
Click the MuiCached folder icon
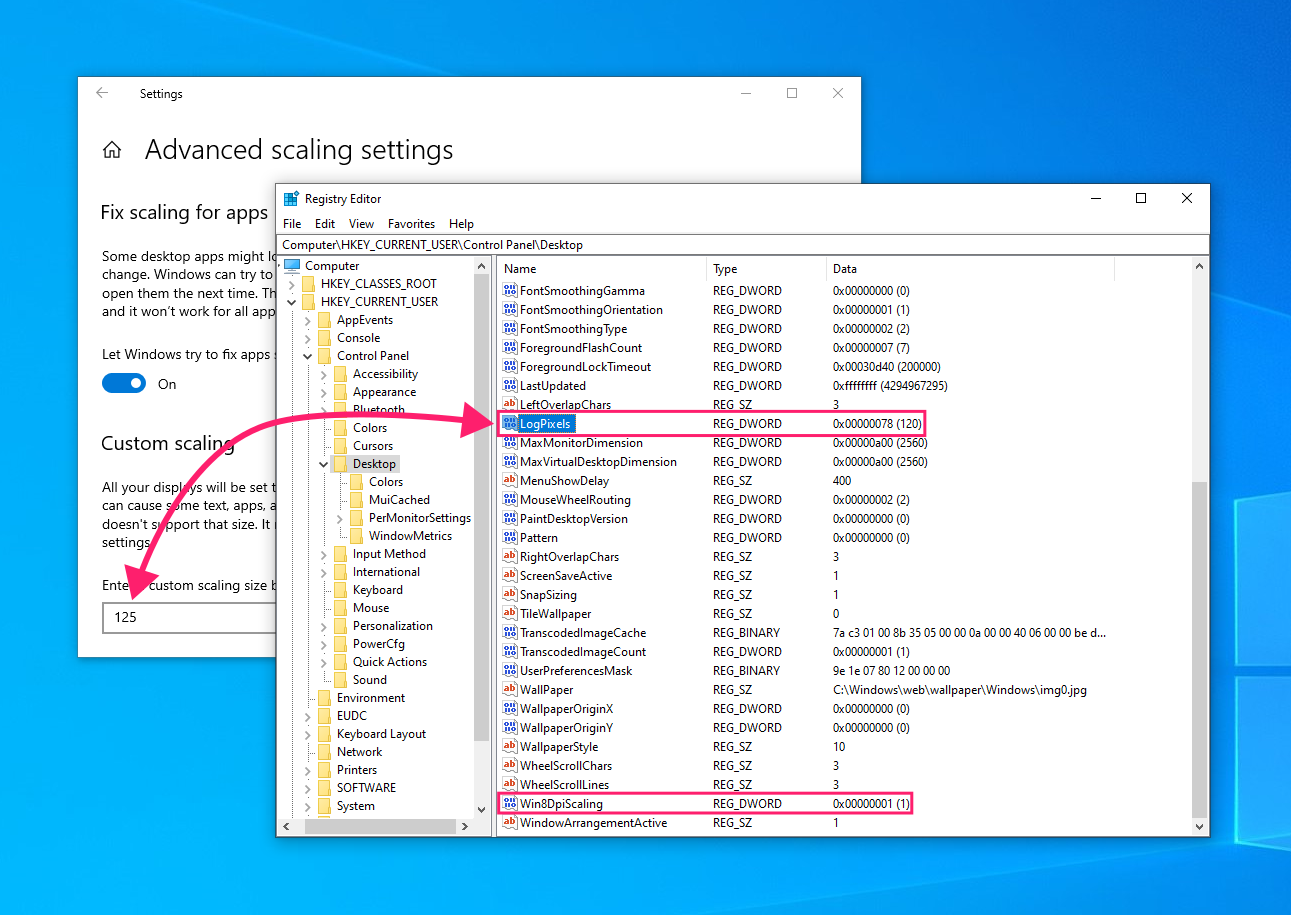pyautogui.click(x=356, y=500)
